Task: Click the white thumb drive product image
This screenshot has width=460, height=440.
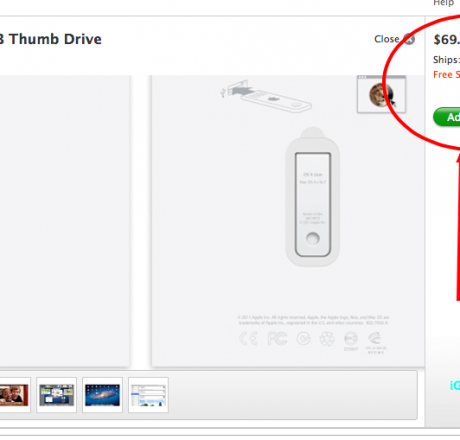Action: pos(312,197)
